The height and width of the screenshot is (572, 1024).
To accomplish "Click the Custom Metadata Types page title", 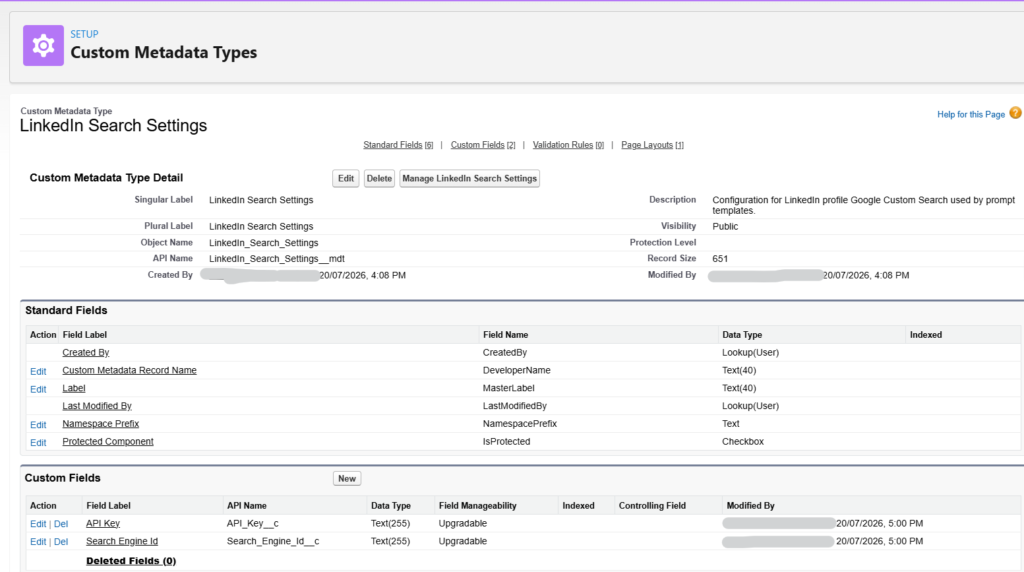I will coord(164,52).
